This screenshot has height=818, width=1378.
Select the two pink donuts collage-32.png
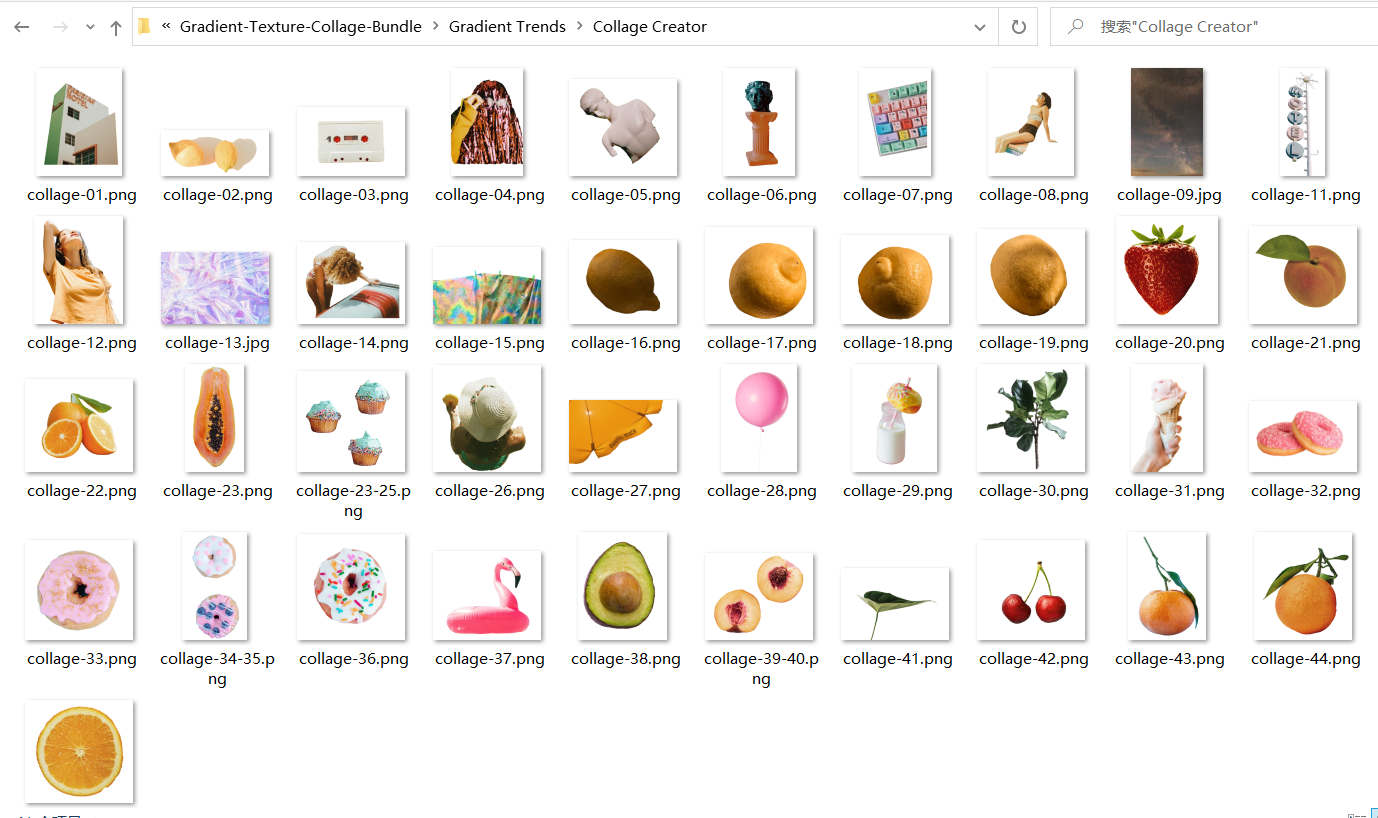1303,436
